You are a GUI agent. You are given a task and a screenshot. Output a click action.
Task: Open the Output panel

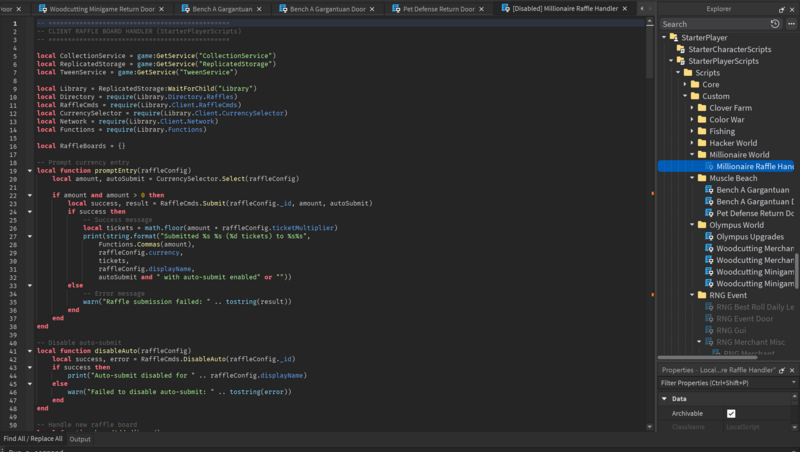[80, 439]
